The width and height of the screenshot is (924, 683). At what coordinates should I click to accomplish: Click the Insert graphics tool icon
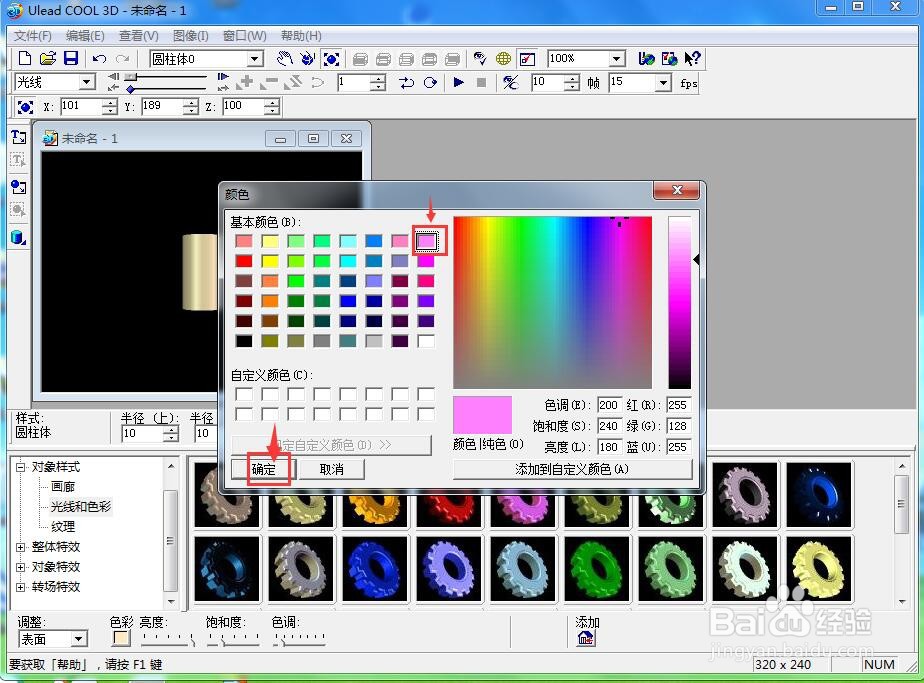[x=18, y=187]
